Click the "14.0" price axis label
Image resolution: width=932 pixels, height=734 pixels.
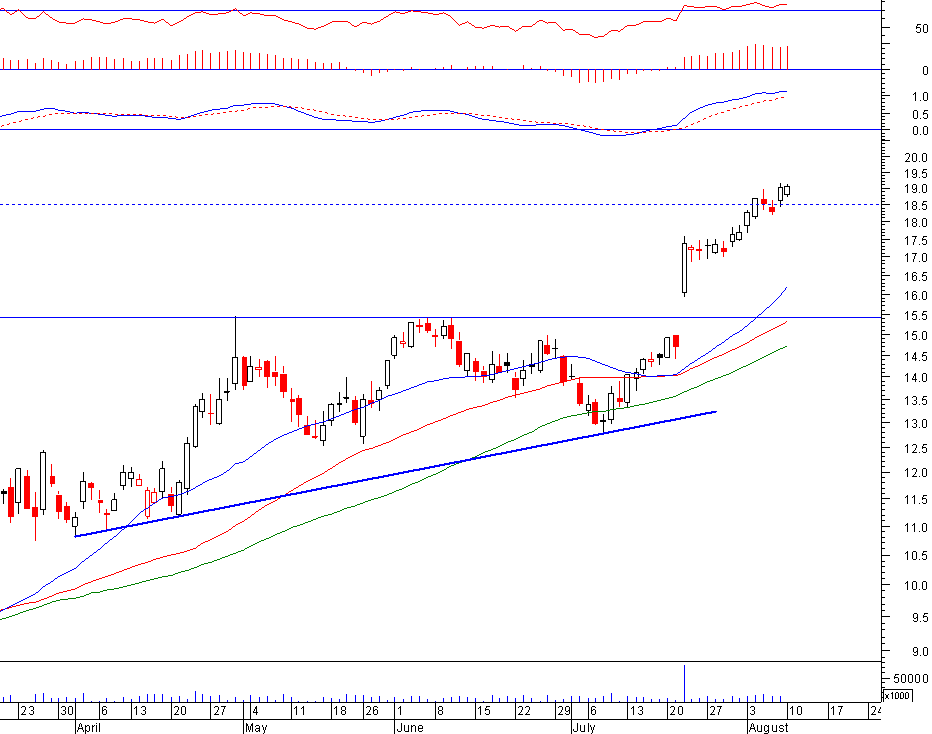(x=915, y=377)
